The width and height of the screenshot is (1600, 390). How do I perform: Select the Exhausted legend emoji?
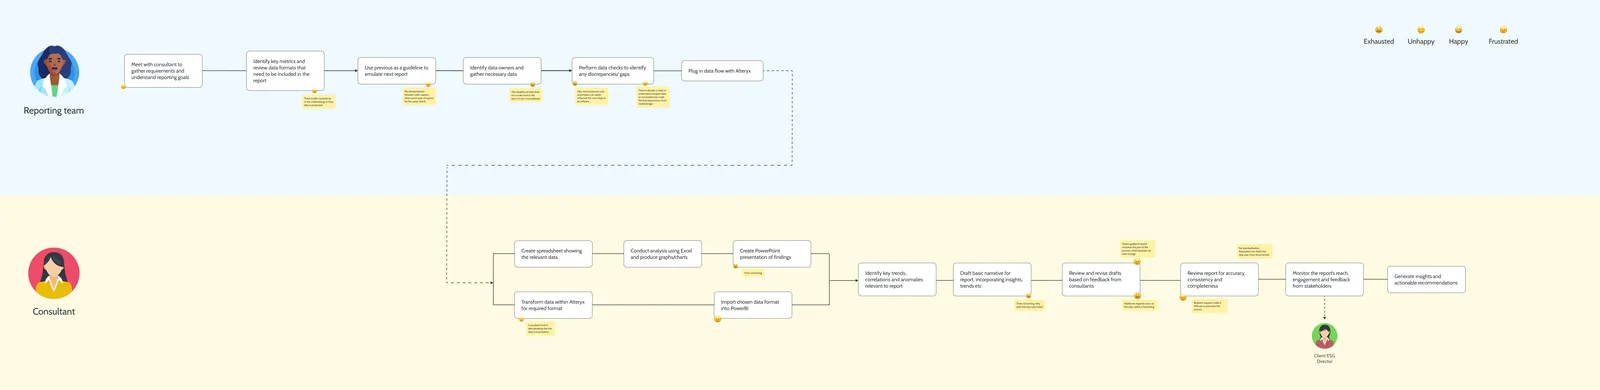click(x=1379, y=30)
